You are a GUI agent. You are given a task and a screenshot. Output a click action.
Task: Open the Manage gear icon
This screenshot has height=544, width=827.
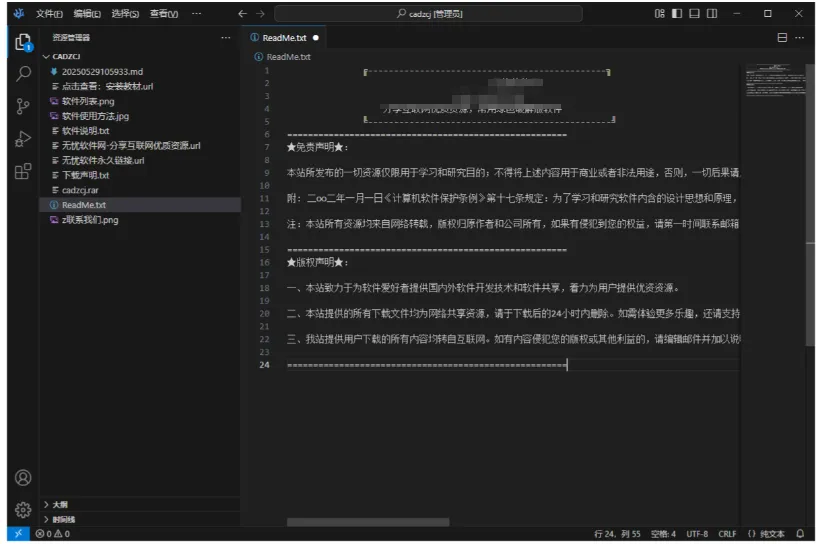tap(23, 509)
